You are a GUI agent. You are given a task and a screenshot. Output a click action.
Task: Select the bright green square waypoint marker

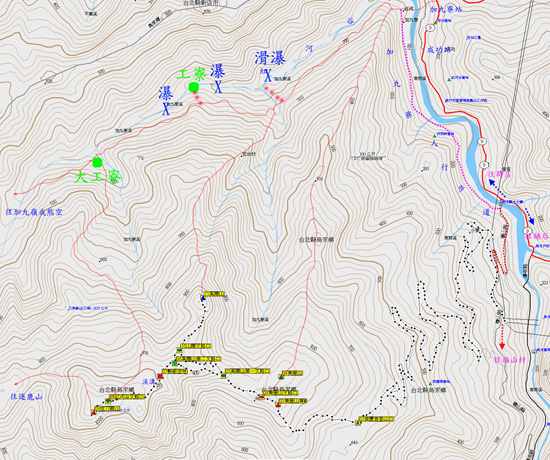pos(175,363)
